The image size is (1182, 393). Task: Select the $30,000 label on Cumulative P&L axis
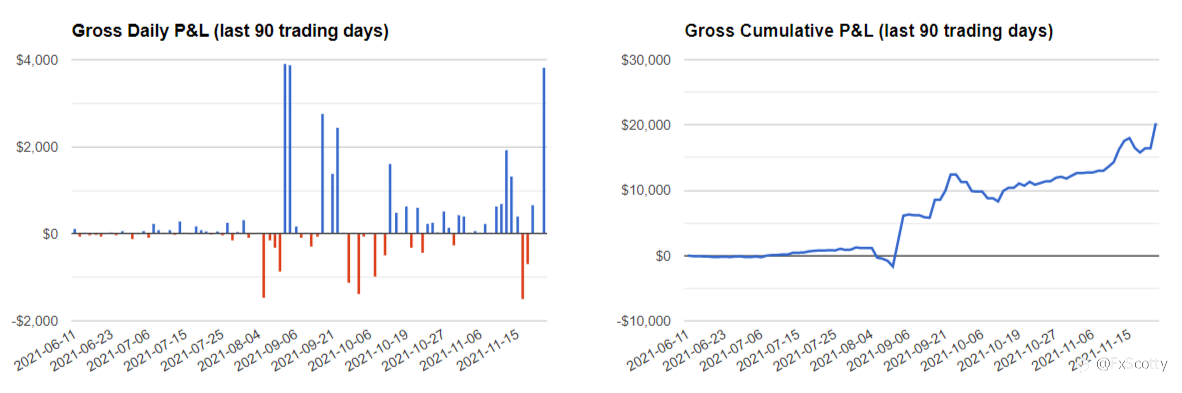(645, 60)
